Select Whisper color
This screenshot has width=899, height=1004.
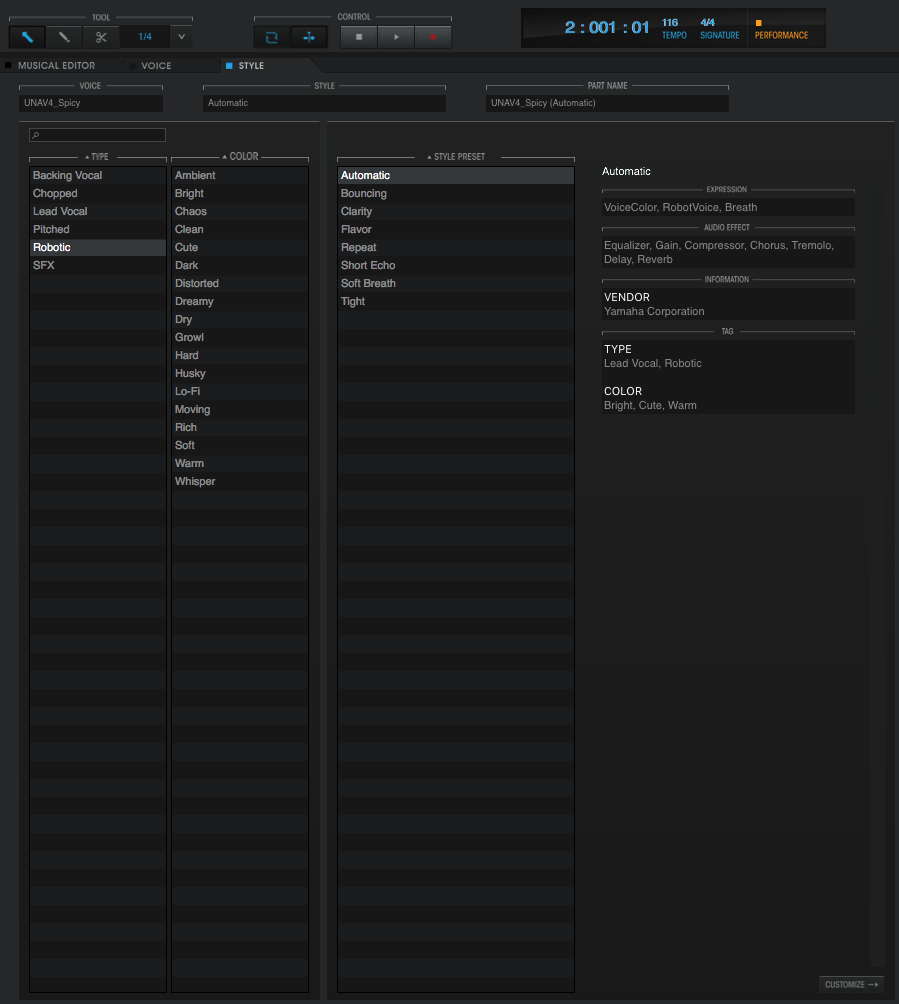[x=240, y=481]
